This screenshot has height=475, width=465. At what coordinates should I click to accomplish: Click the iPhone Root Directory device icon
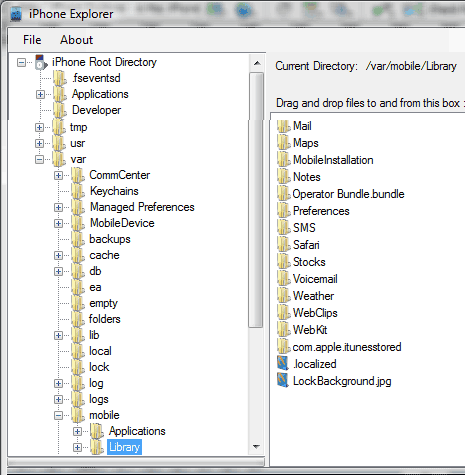[x=41, y=62]
